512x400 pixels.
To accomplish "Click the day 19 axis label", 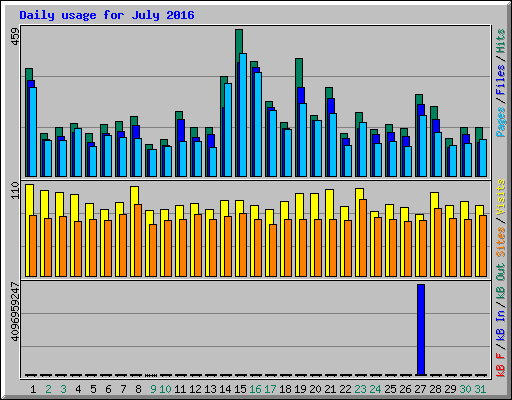I will click(300, 389).
